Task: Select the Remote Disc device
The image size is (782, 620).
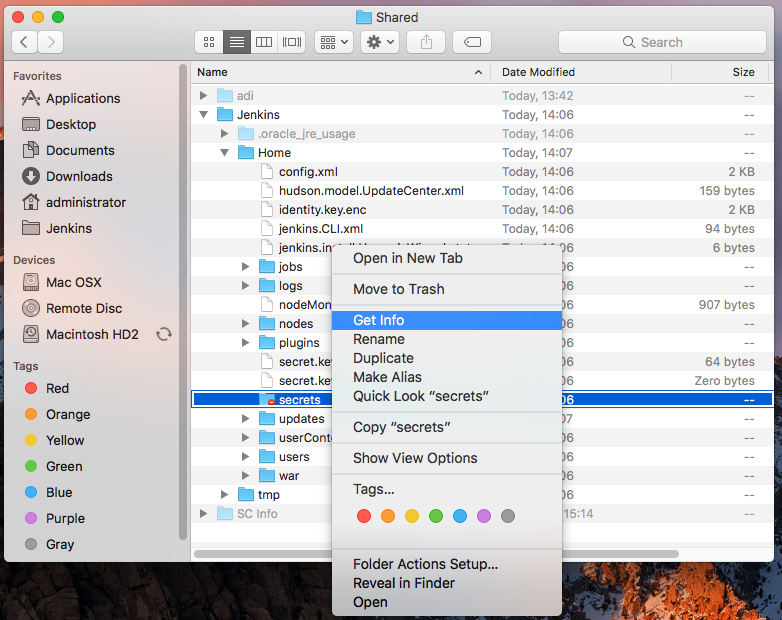Action: click(x=72, y=308)
